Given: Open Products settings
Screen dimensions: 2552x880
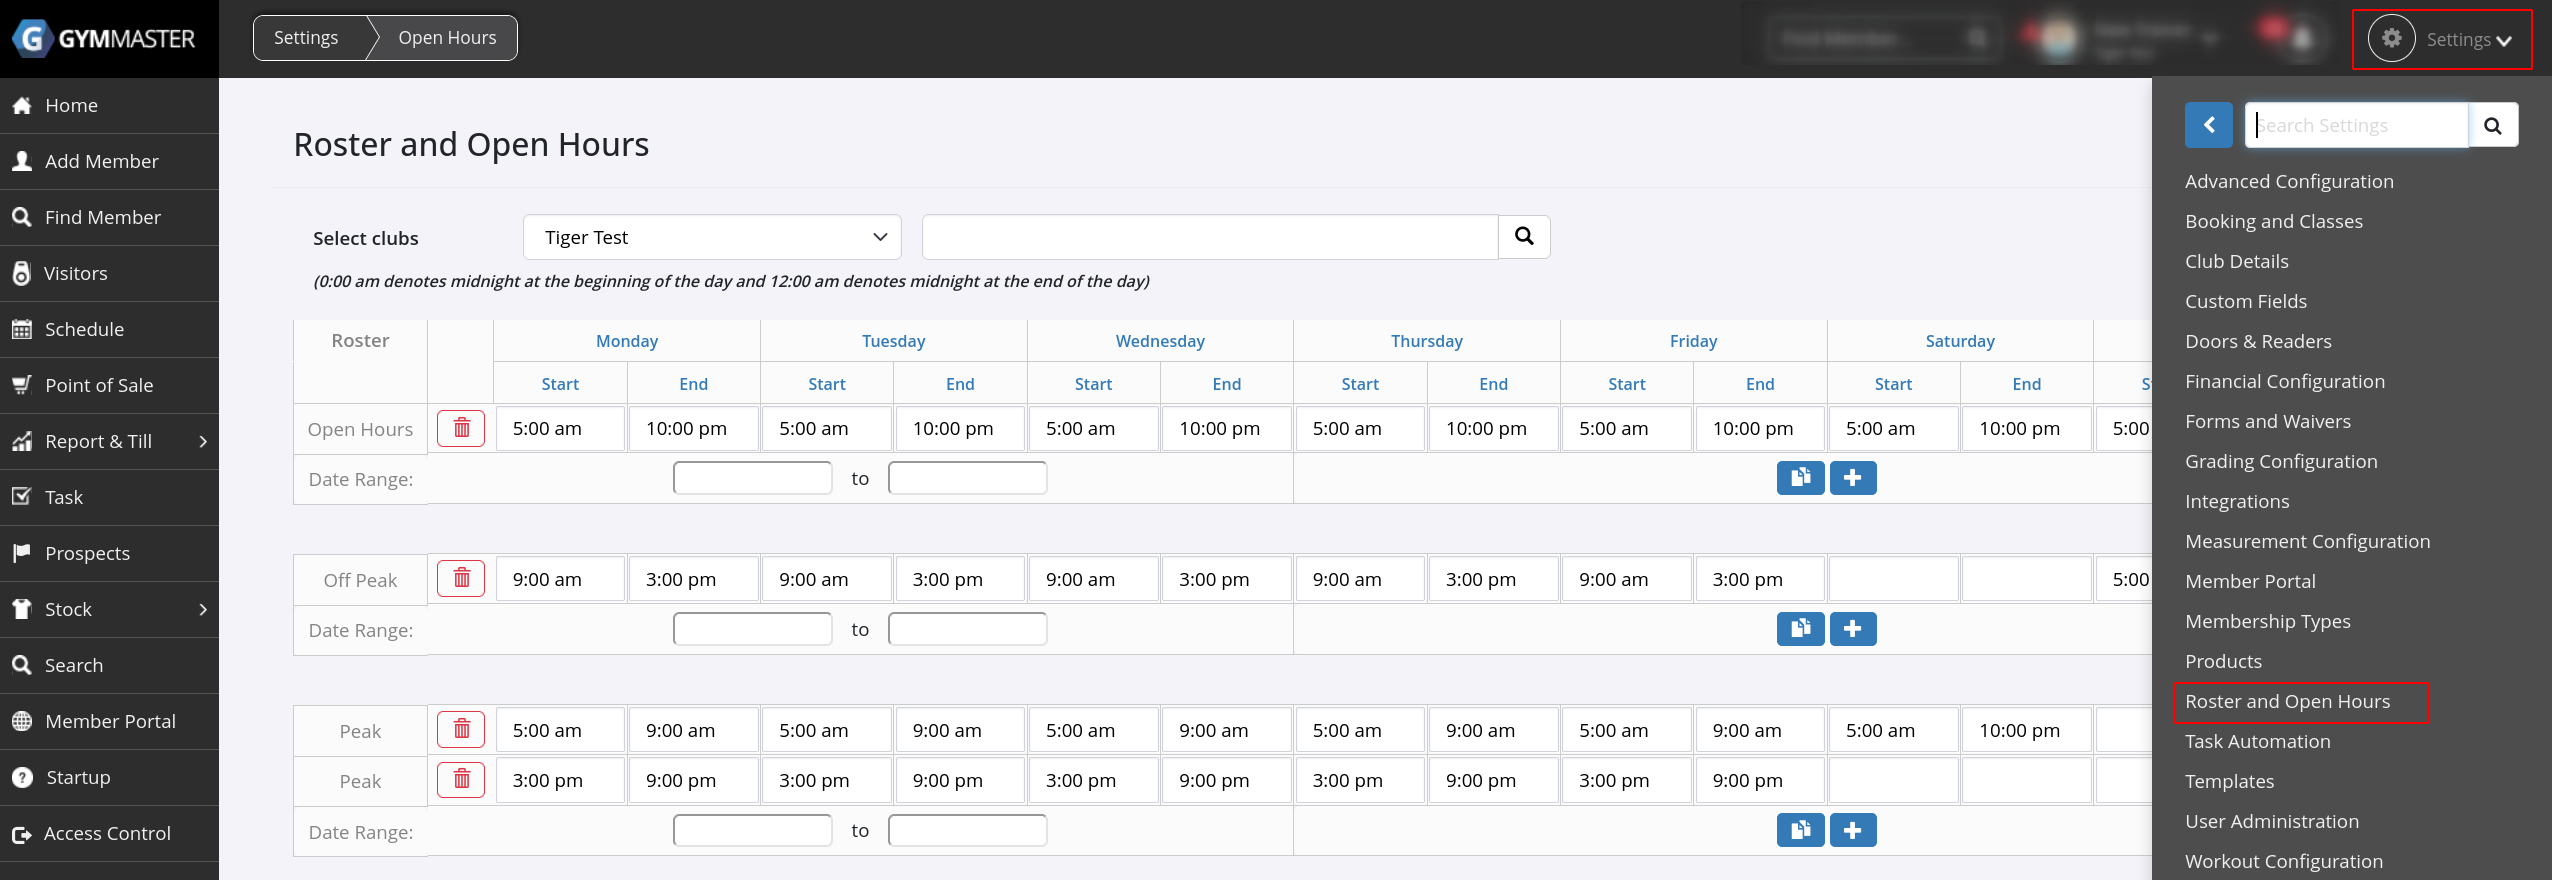Looking at the screenshot, I should 2223,662.
